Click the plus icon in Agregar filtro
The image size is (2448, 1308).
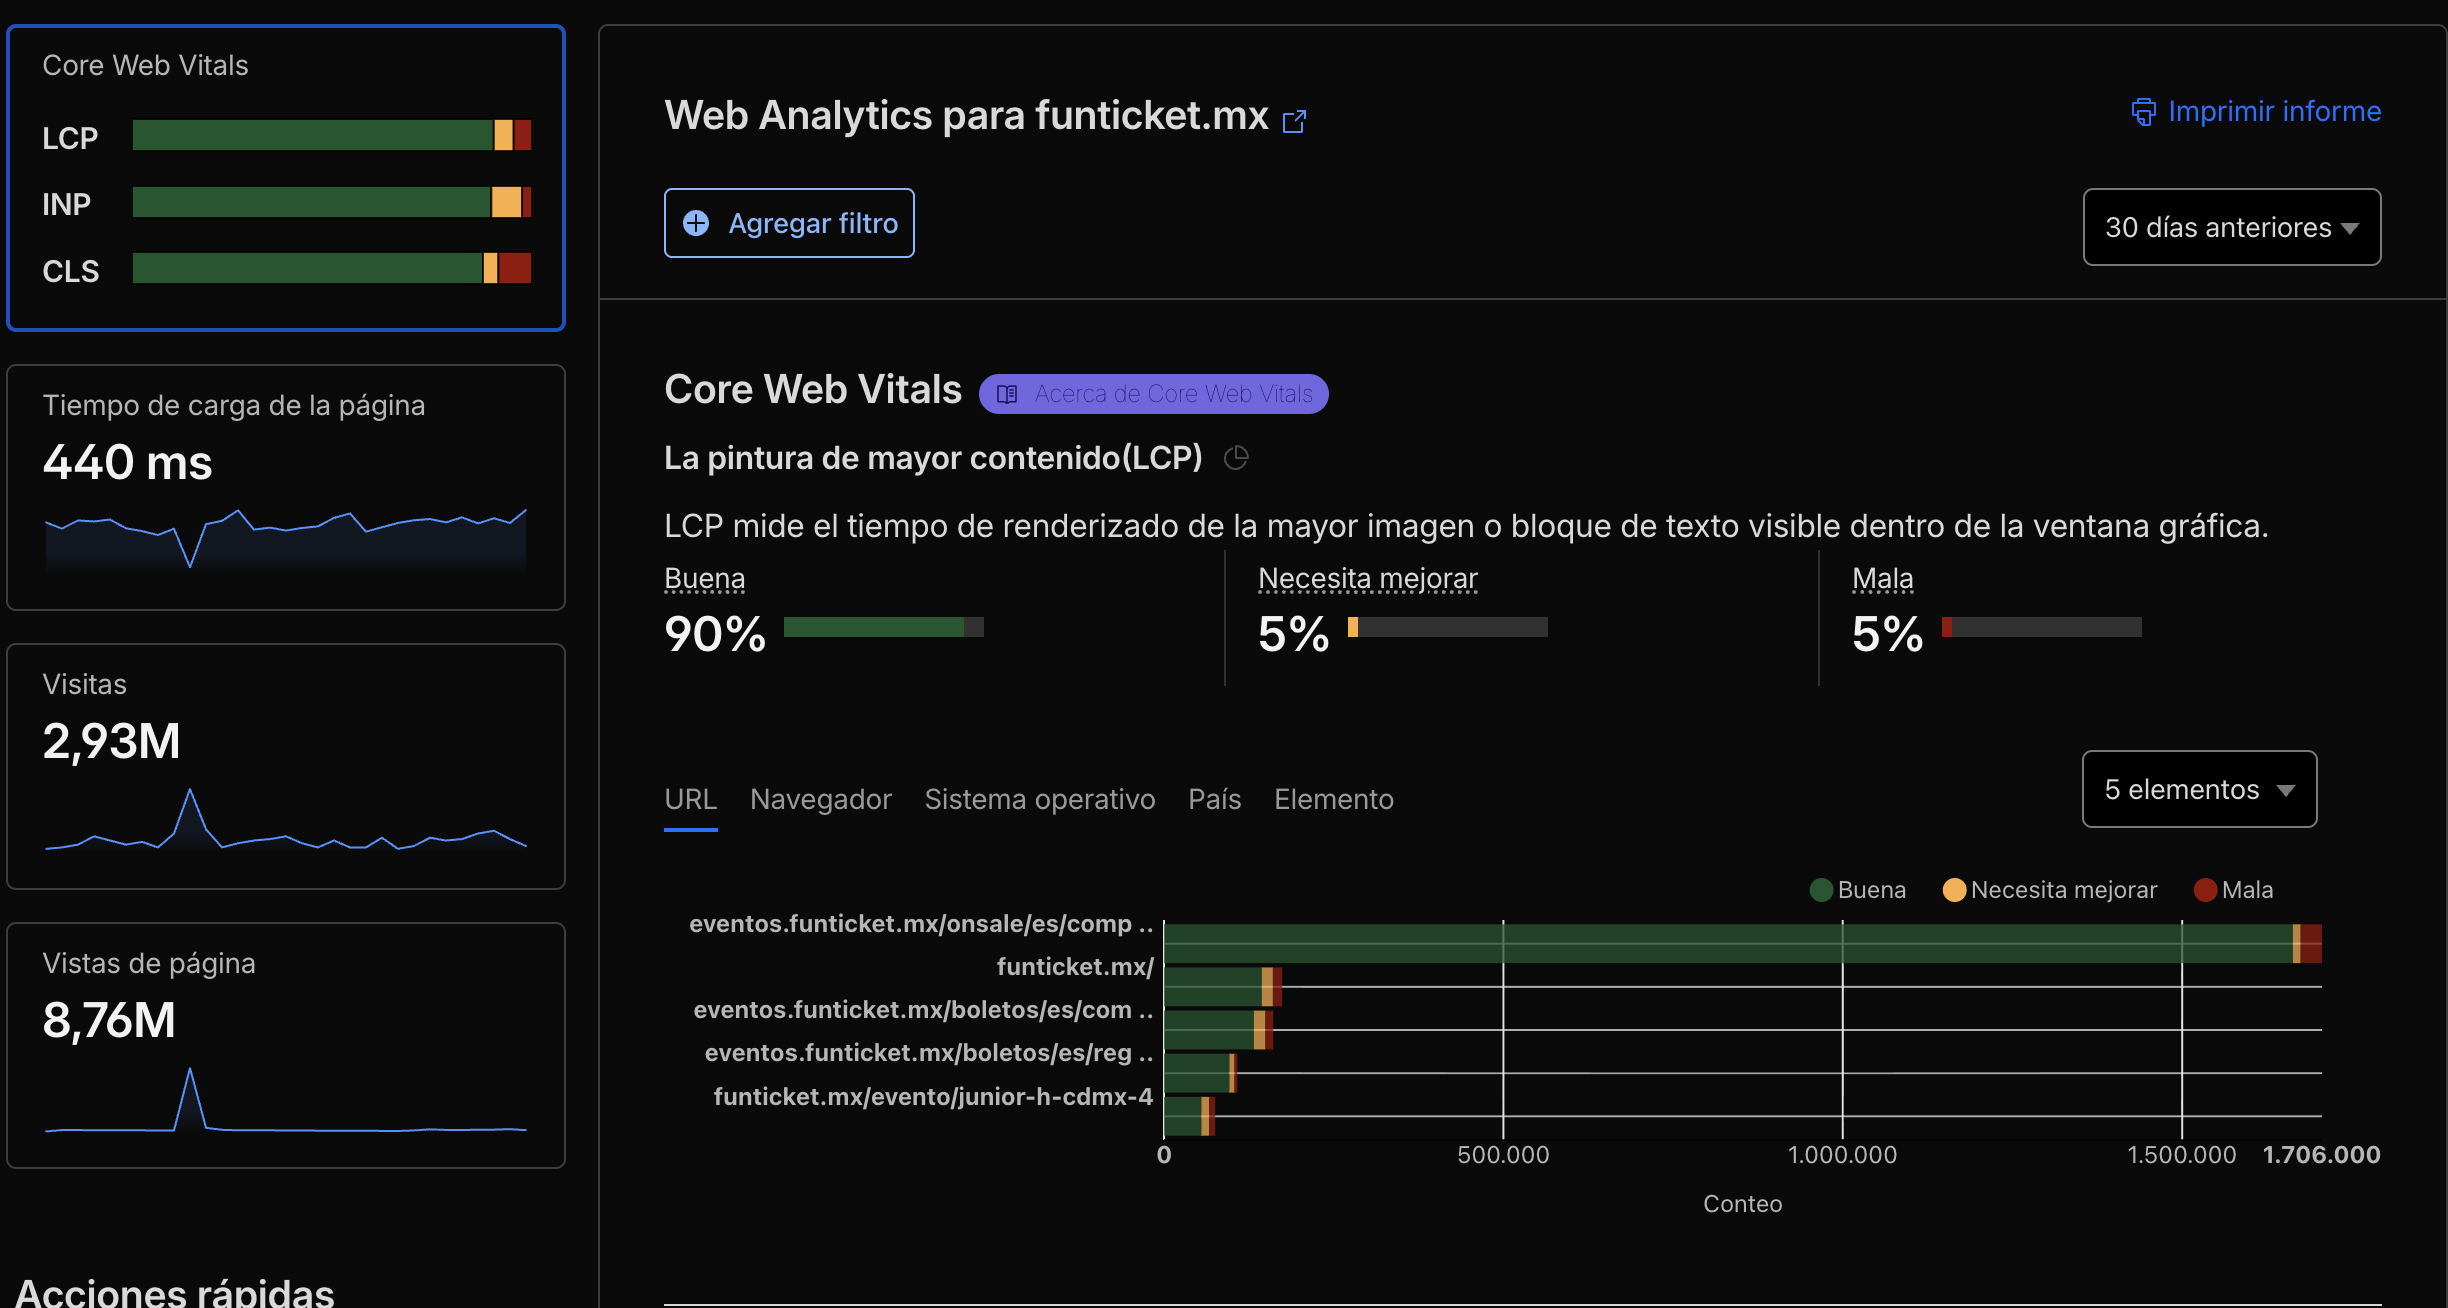click(696, 223)
